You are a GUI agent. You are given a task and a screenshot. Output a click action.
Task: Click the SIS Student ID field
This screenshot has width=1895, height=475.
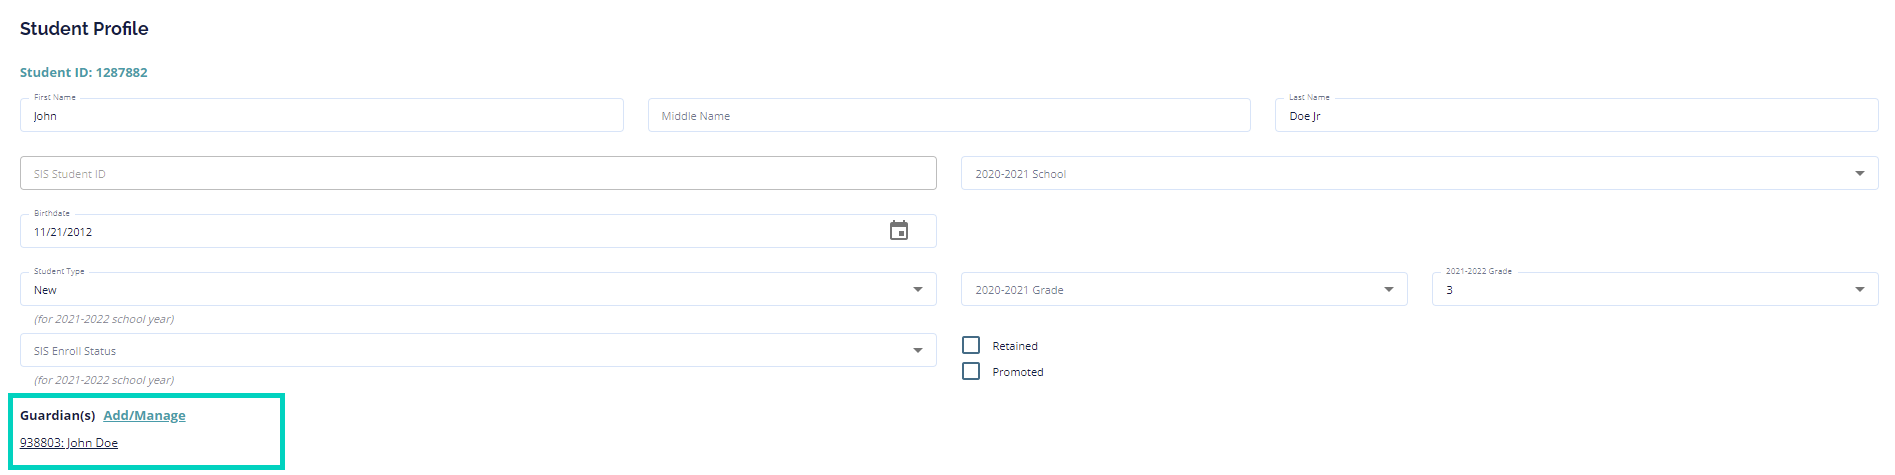pyautogui.click(x=477, y=174)
